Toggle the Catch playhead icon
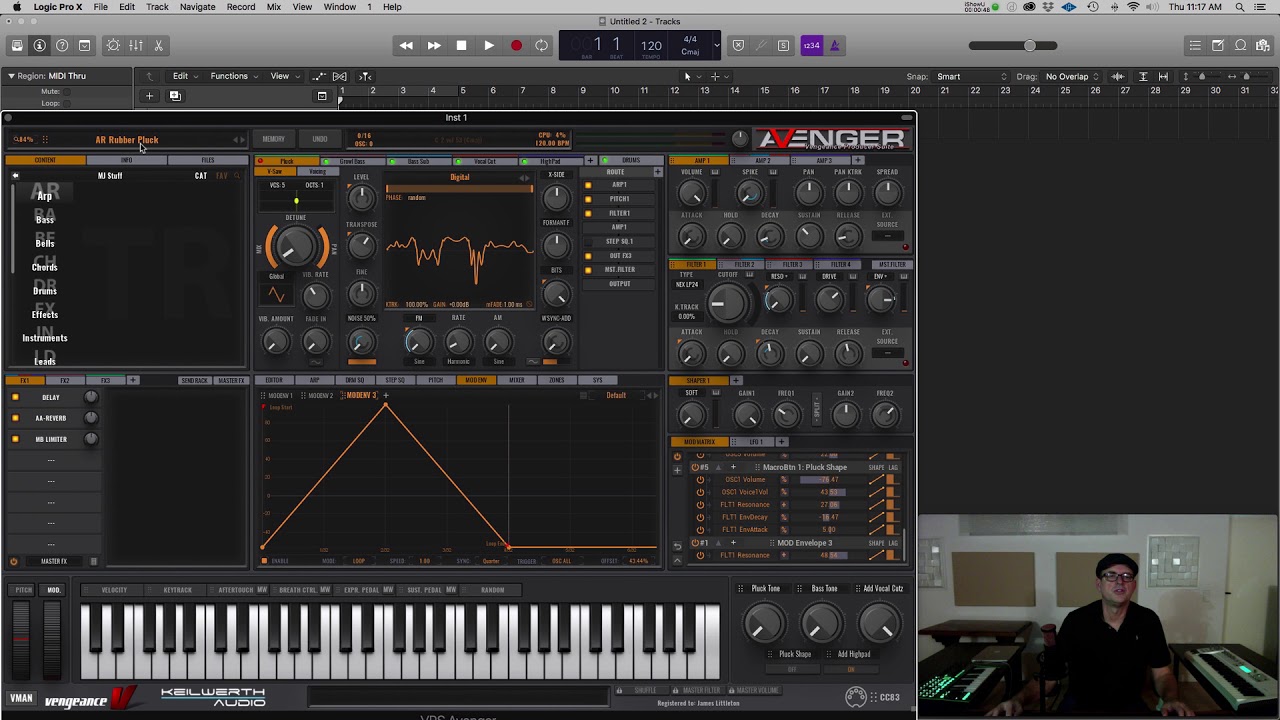Viewport: 1280px width, 720px height. [365, 76]
